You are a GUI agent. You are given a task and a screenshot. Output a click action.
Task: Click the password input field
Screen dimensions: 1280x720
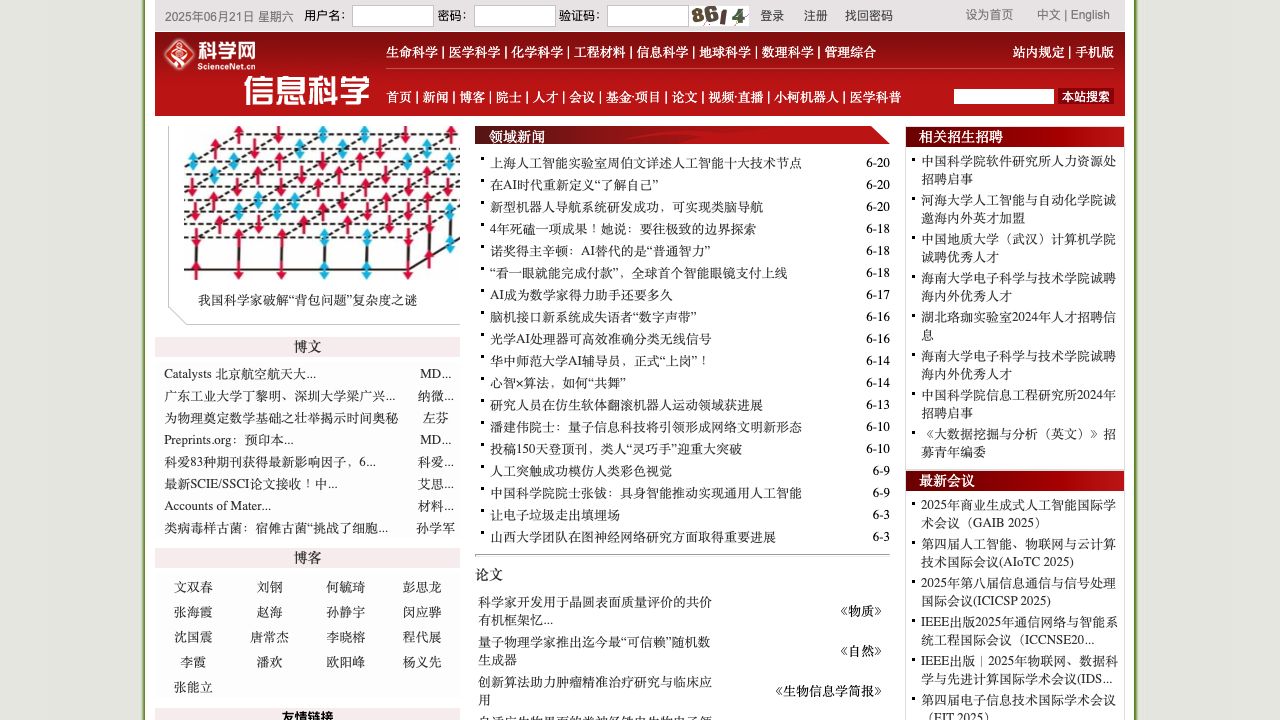514,16
